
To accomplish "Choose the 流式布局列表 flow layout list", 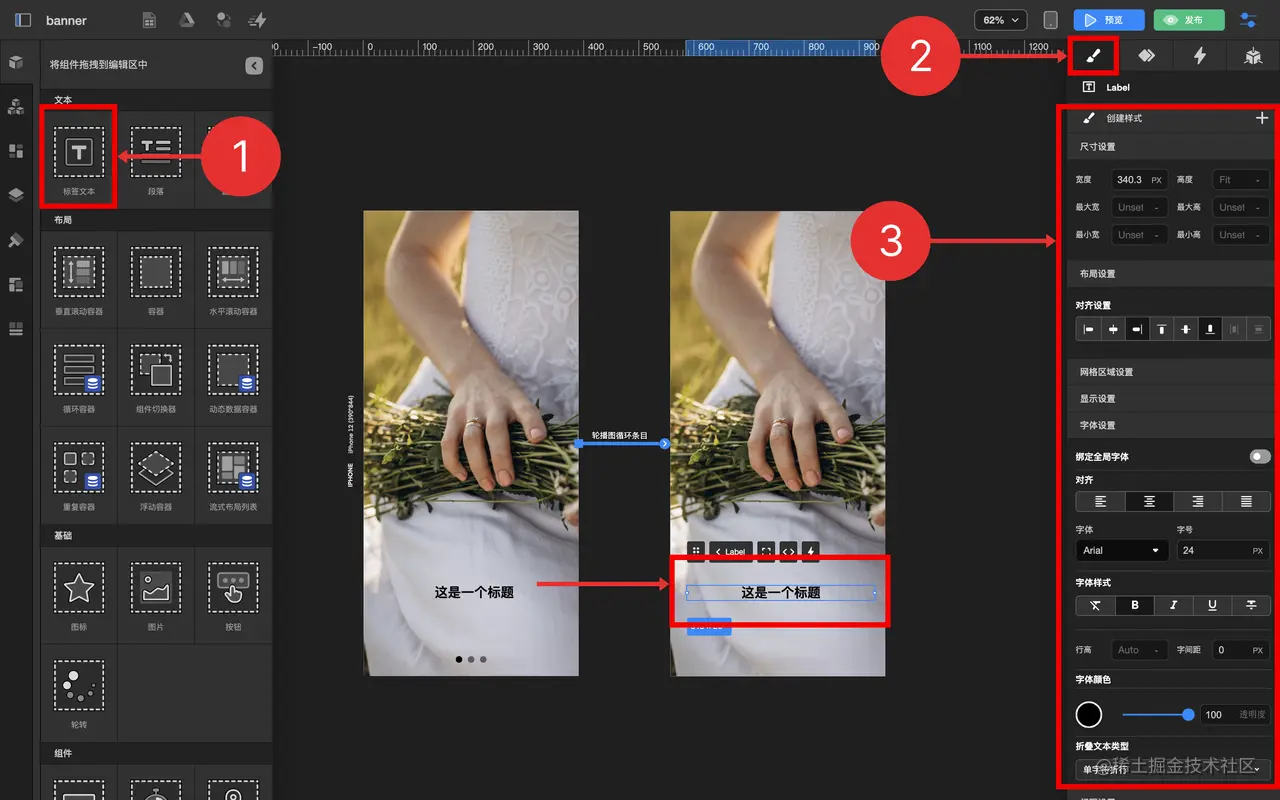I will coord(233,475).
